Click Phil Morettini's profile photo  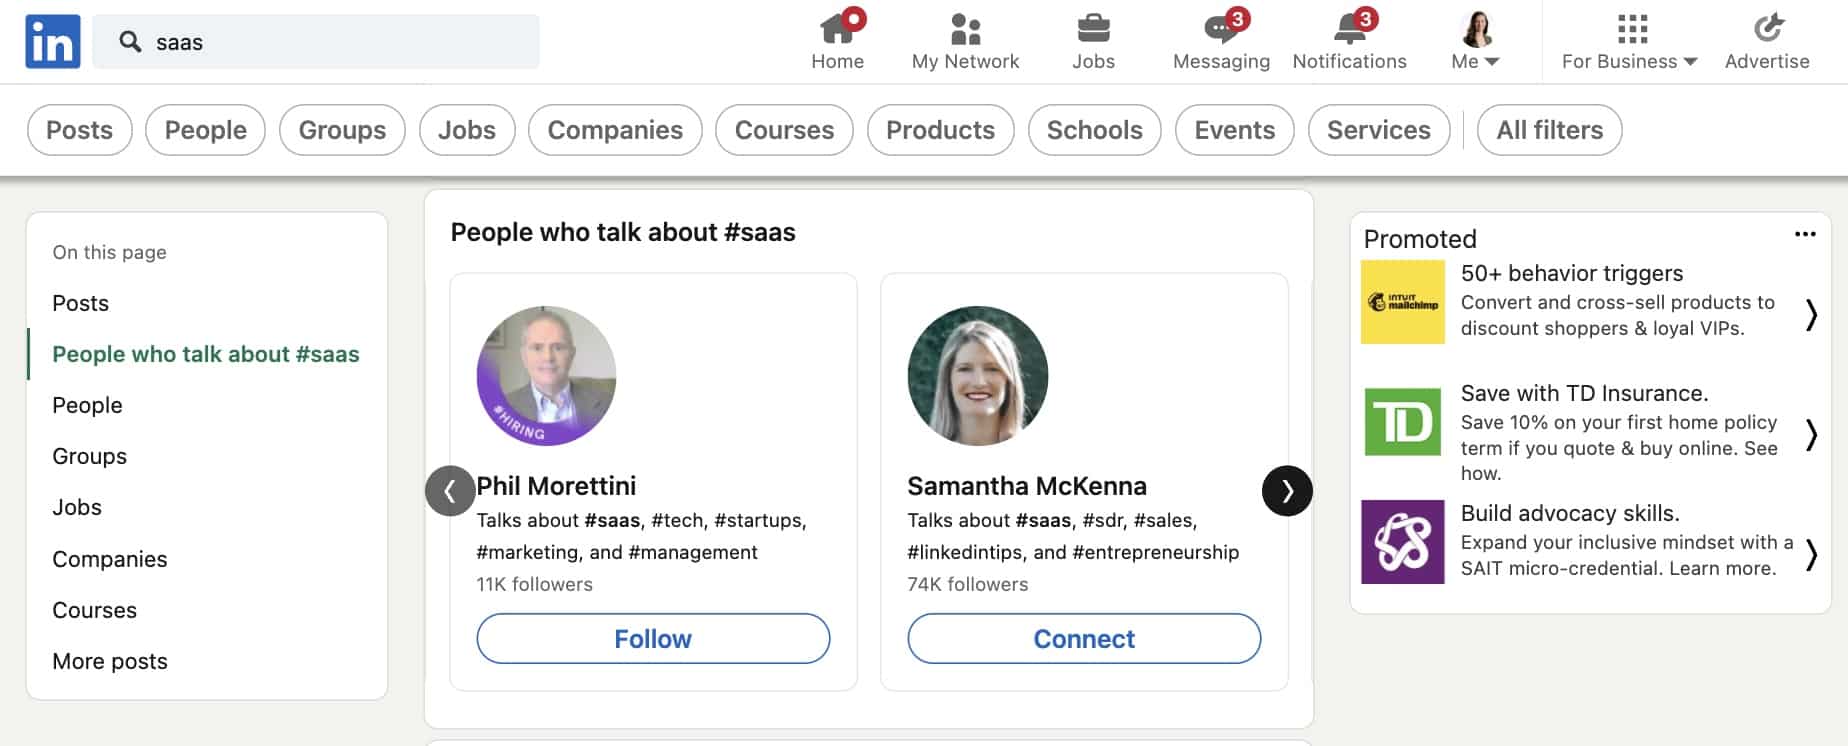pyautogui.click(x=546, y=376)
